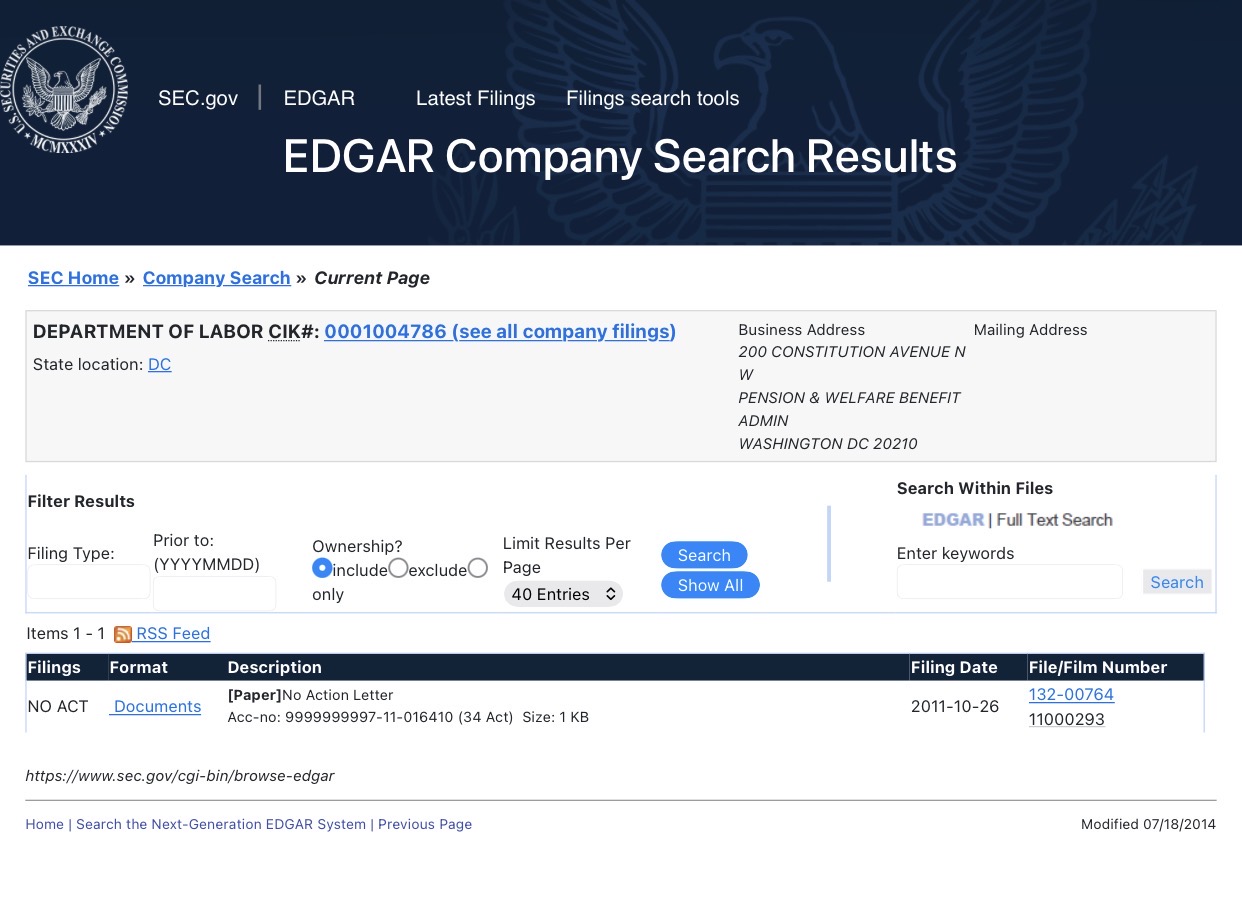Click film number 11000293
The width and height of the screenshot is (1242, 909).
click(1066, 719)
